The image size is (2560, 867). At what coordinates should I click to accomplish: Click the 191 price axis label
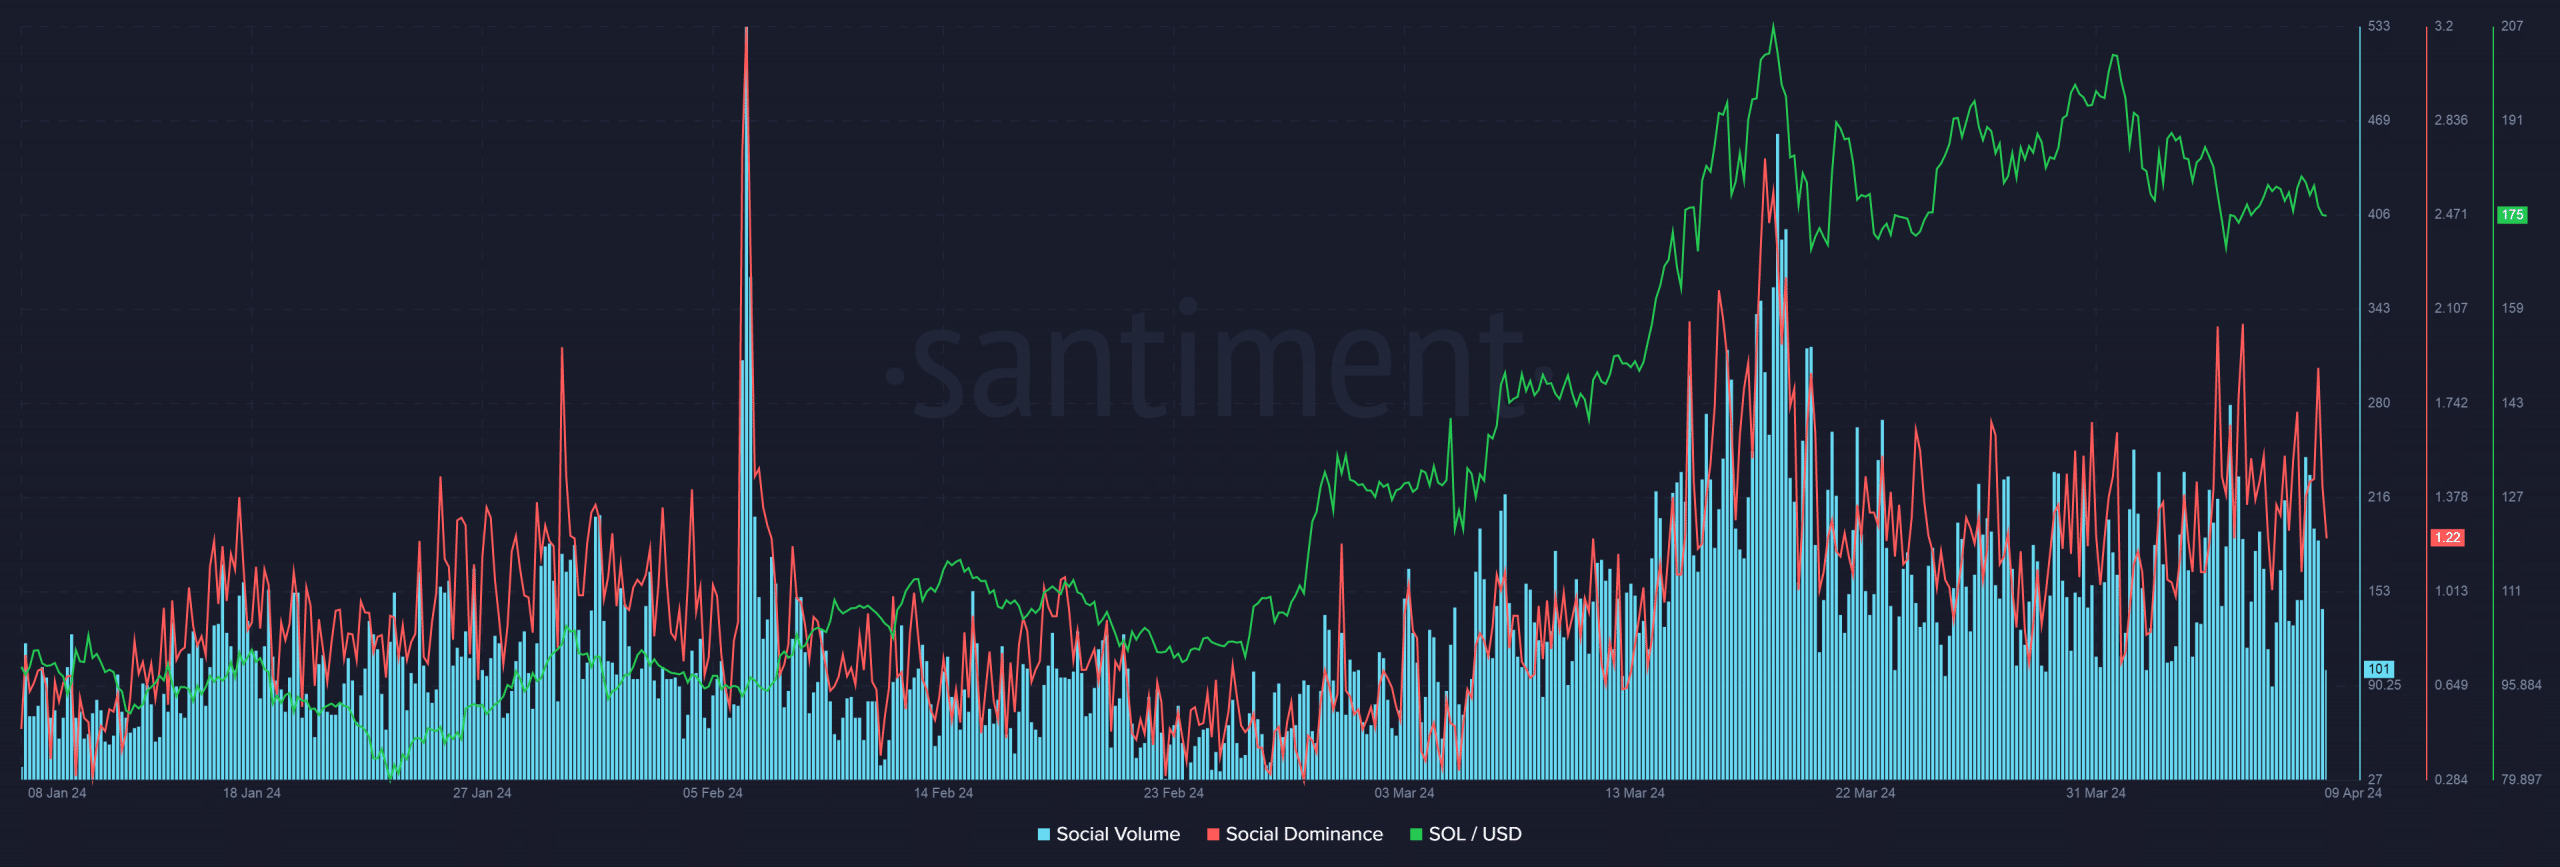[x=2512, y=120]
